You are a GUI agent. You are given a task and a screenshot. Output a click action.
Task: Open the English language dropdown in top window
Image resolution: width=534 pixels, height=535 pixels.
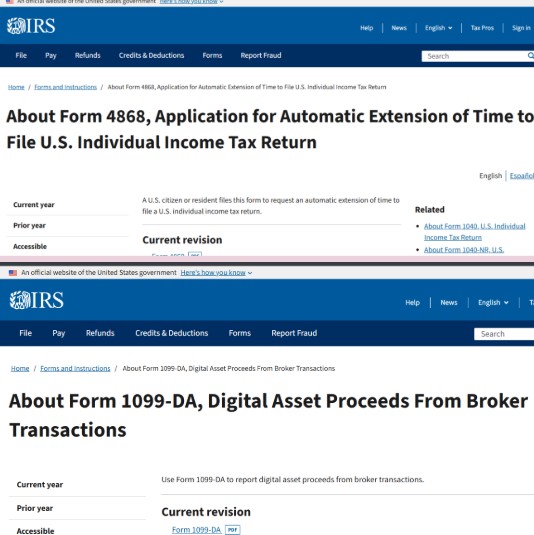tap(438, 28)
